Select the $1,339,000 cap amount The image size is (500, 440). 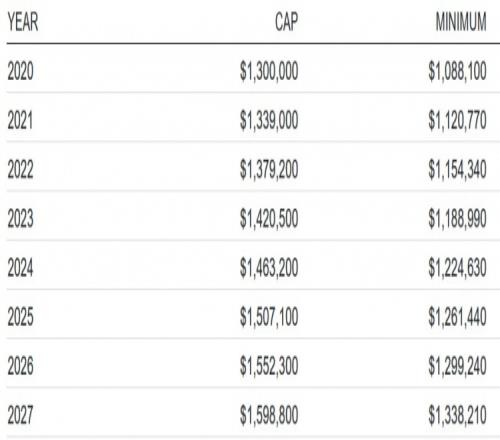[269, 120]
